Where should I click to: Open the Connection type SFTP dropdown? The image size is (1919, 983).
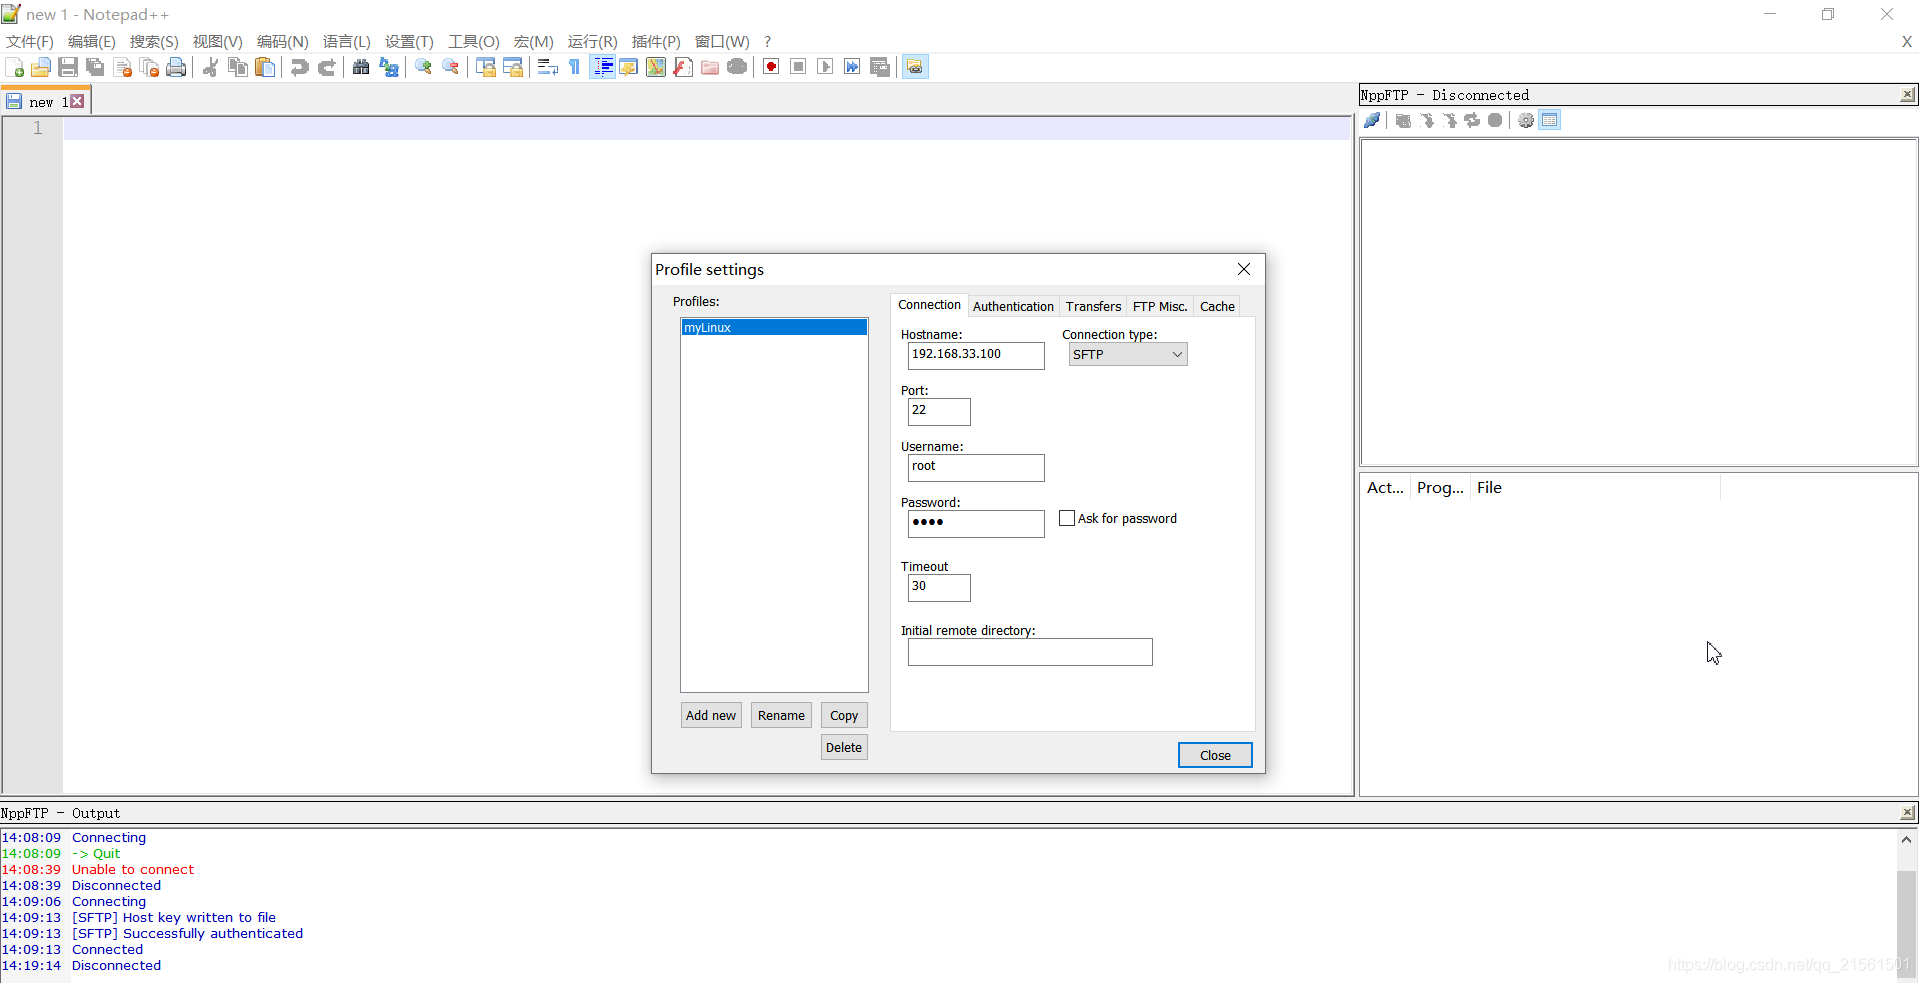click(1128, 354)
